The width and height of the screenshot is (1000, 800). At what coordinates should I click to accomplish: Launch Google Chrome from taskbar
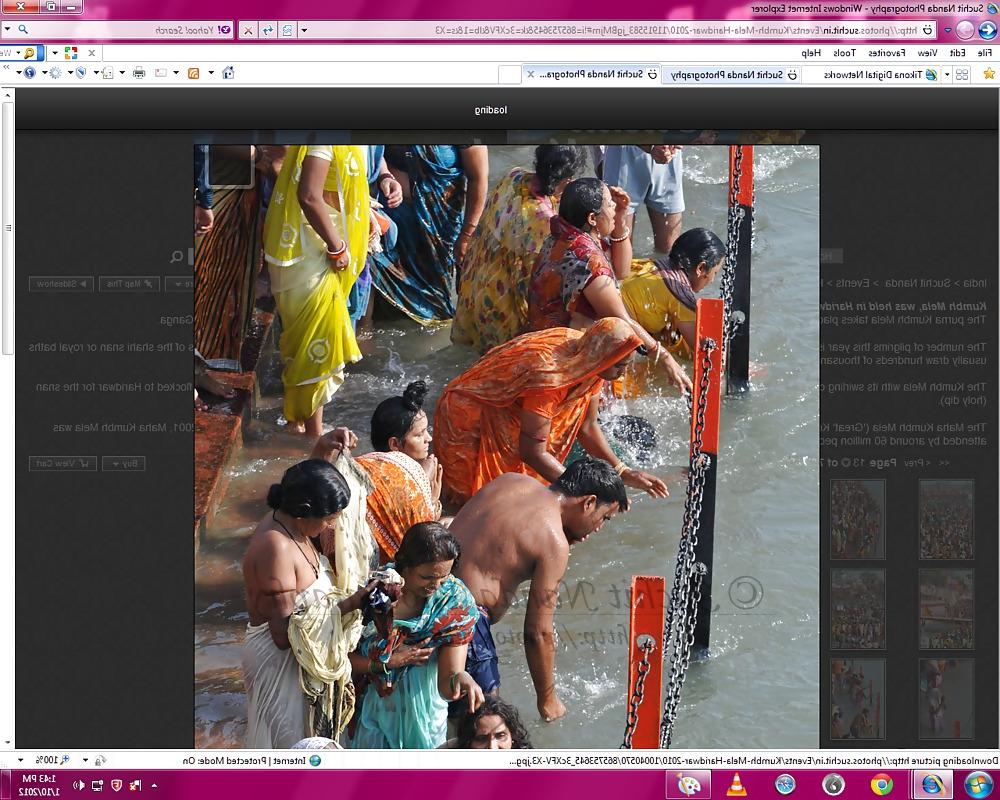point(882,784)
